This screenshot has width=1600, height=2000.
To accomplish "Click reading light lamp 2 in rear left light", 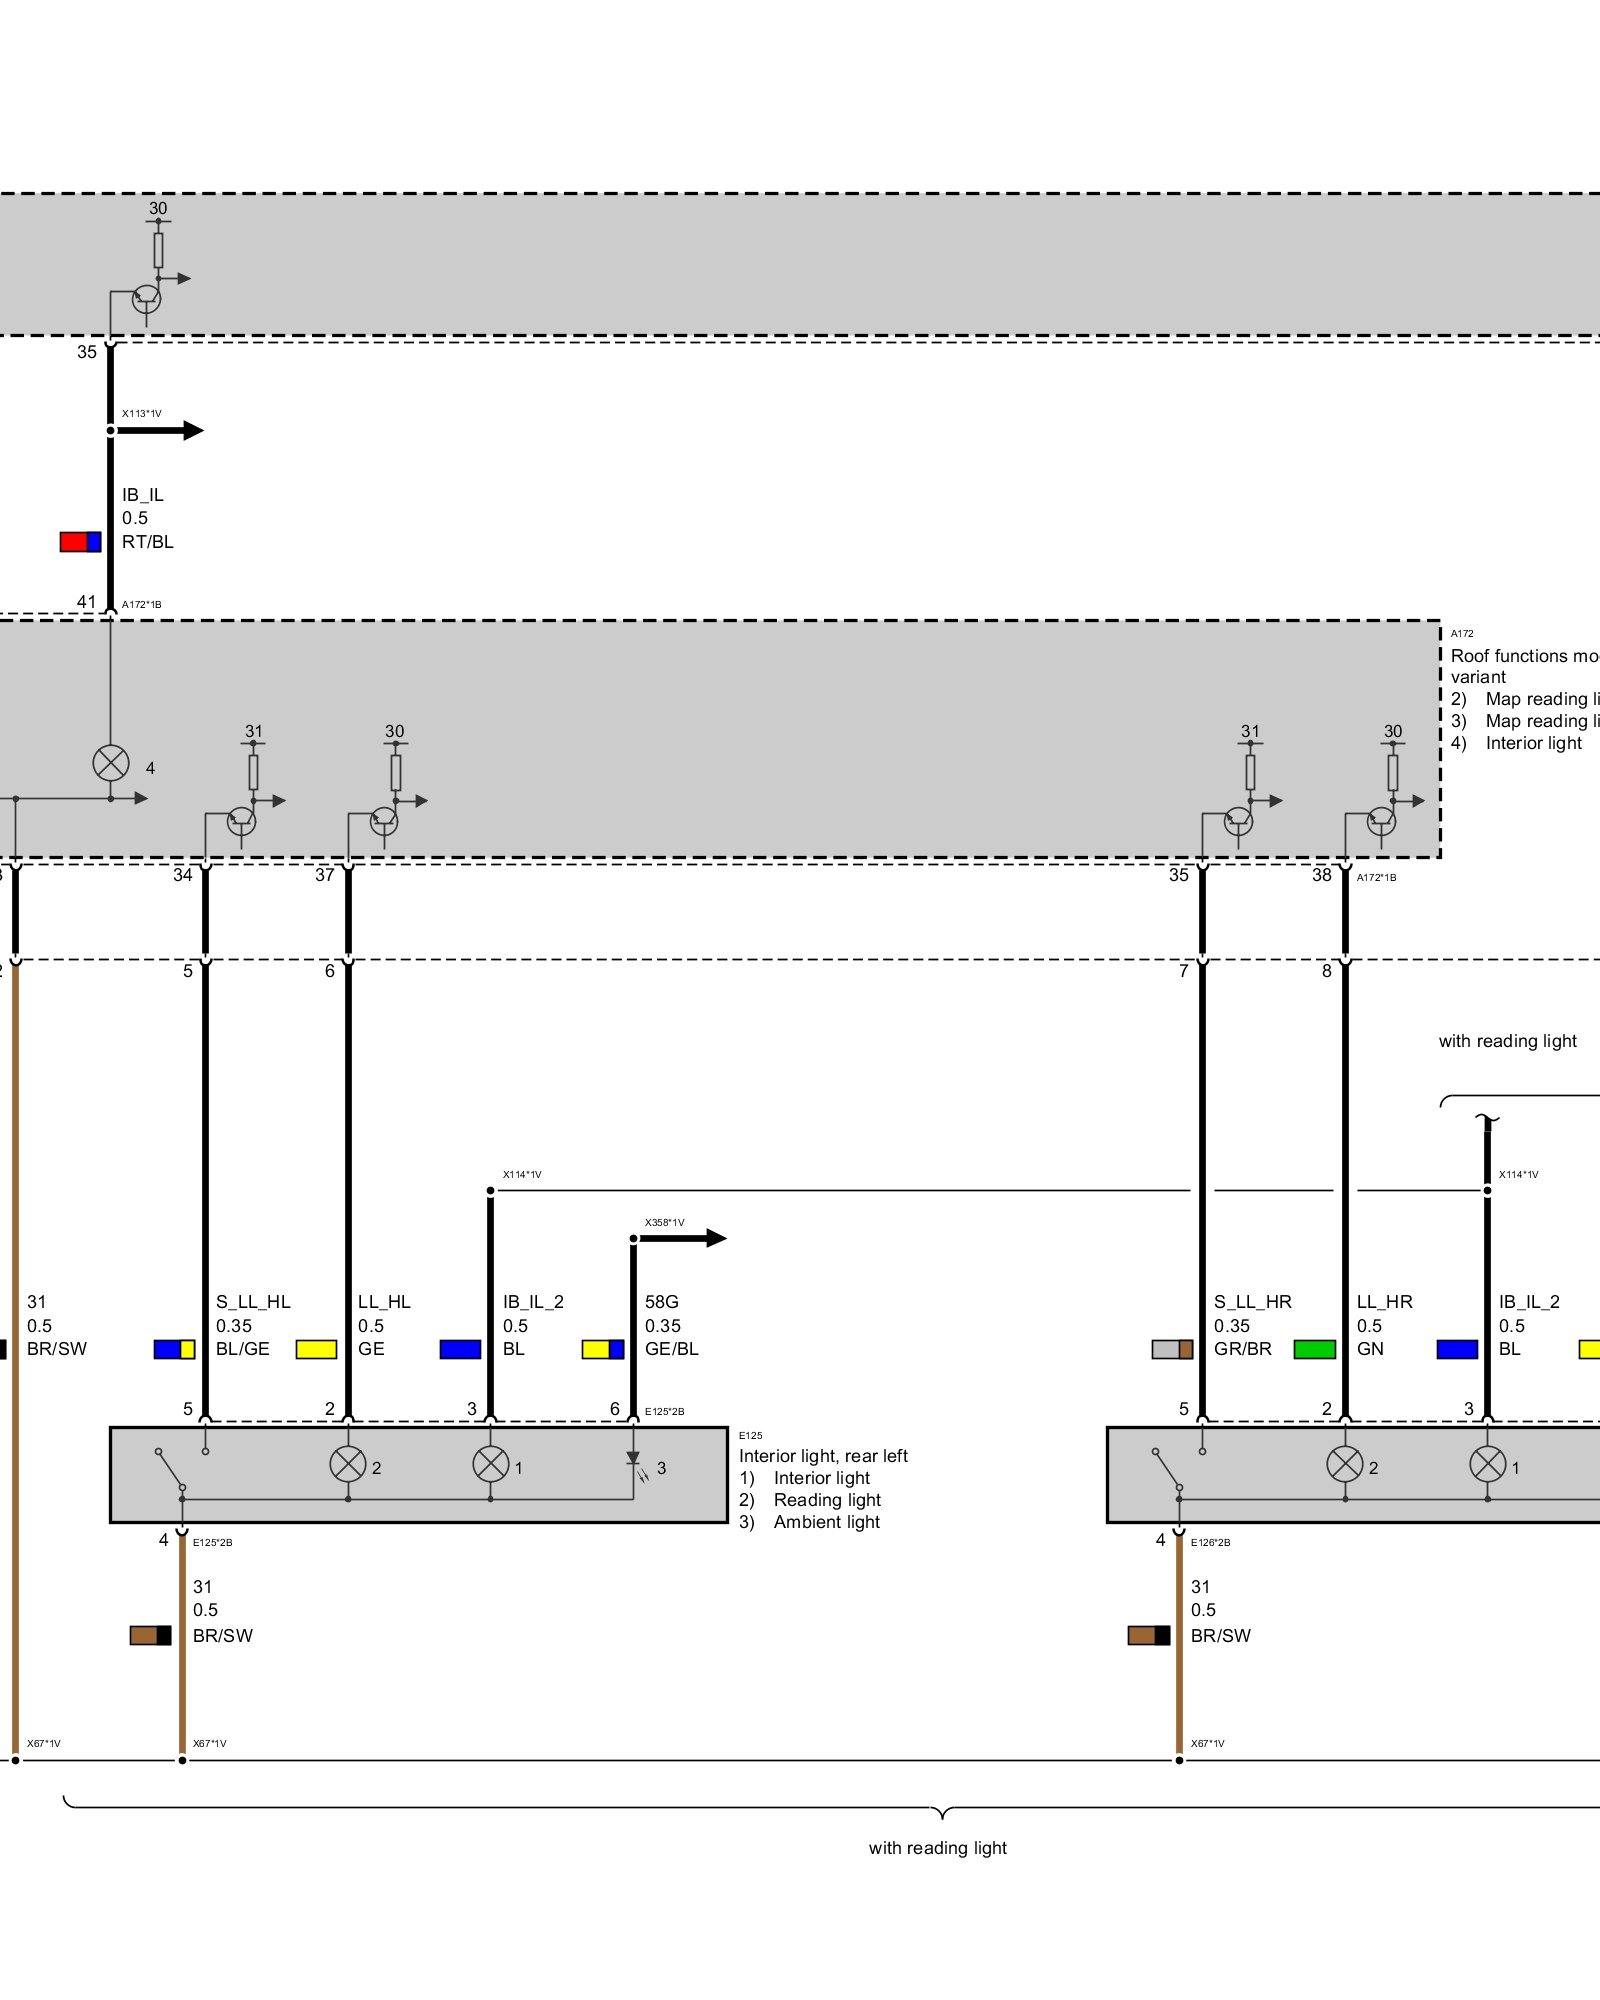I will 348,1464.
